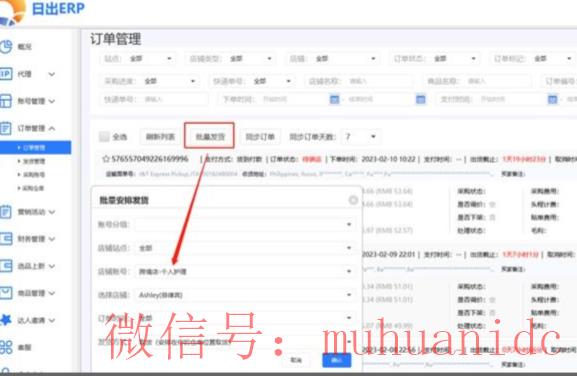Focus the 商品名称 input field

[498, 81]
